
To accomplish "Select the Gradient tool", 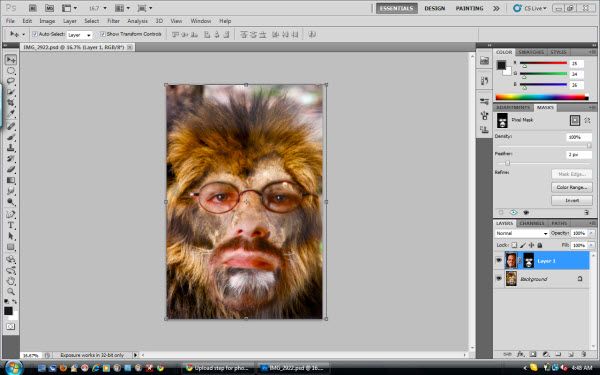I will [x=11, y=180].
